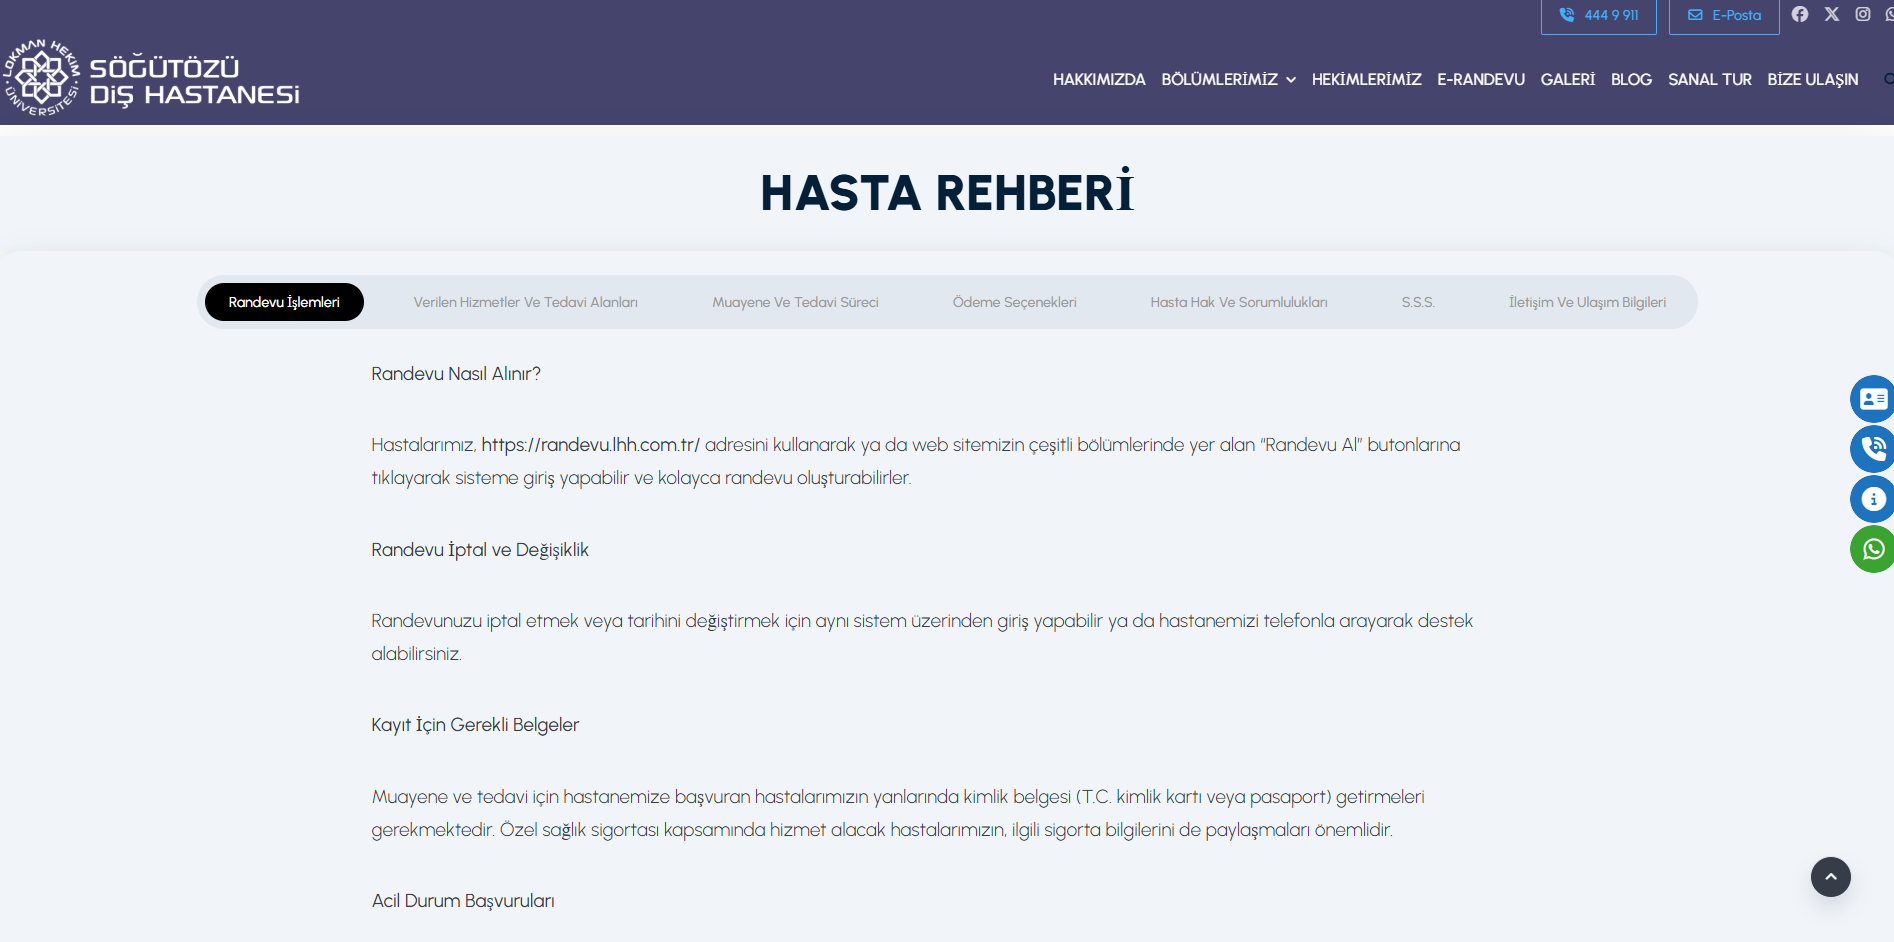The width and height of the screenshot is (1894, 942).
Task: Click the floating phone call icon
Action: click(x=1872, y=449)
